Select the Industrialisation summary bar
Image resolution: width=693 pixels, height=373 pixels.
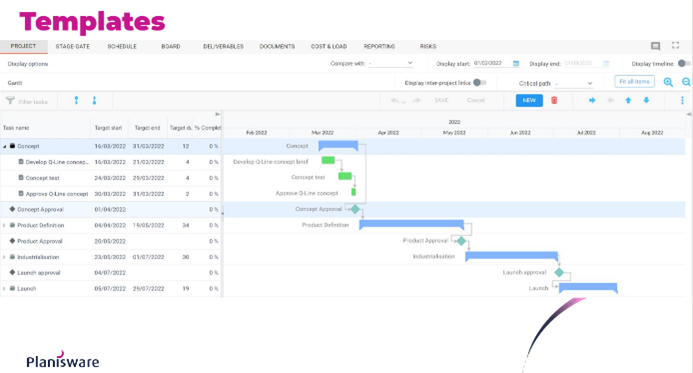click(x=511, y=256)
